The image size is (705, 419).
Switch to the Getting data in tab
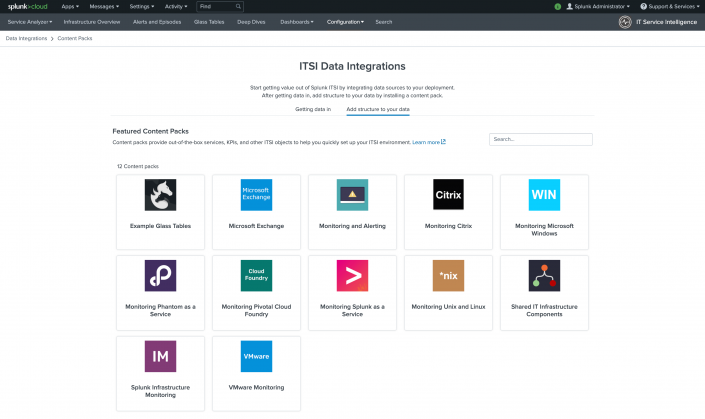point(313,109)
